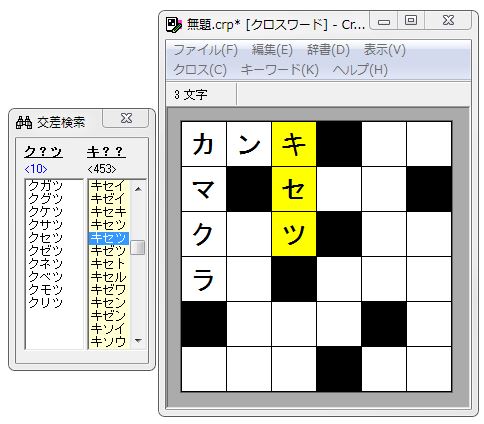Select キセル in the キ?? list
The height and width of the screenshot is (424, 484).
click(108, 276)
